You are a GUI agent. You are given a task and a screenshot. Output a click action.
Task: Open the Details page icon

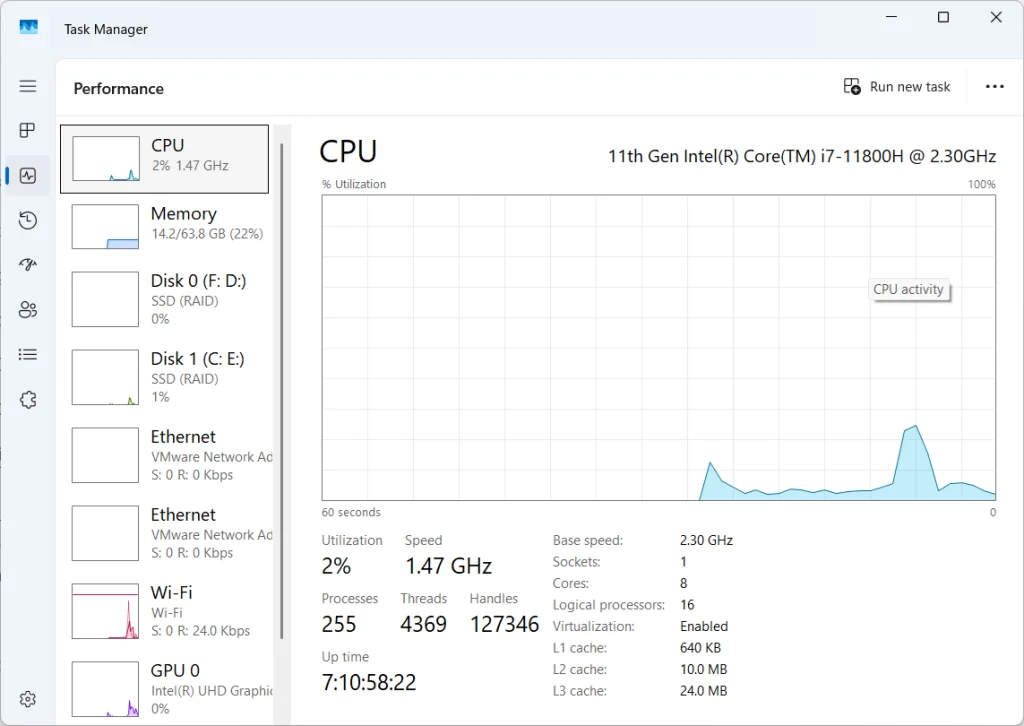[x=28, y=355]
